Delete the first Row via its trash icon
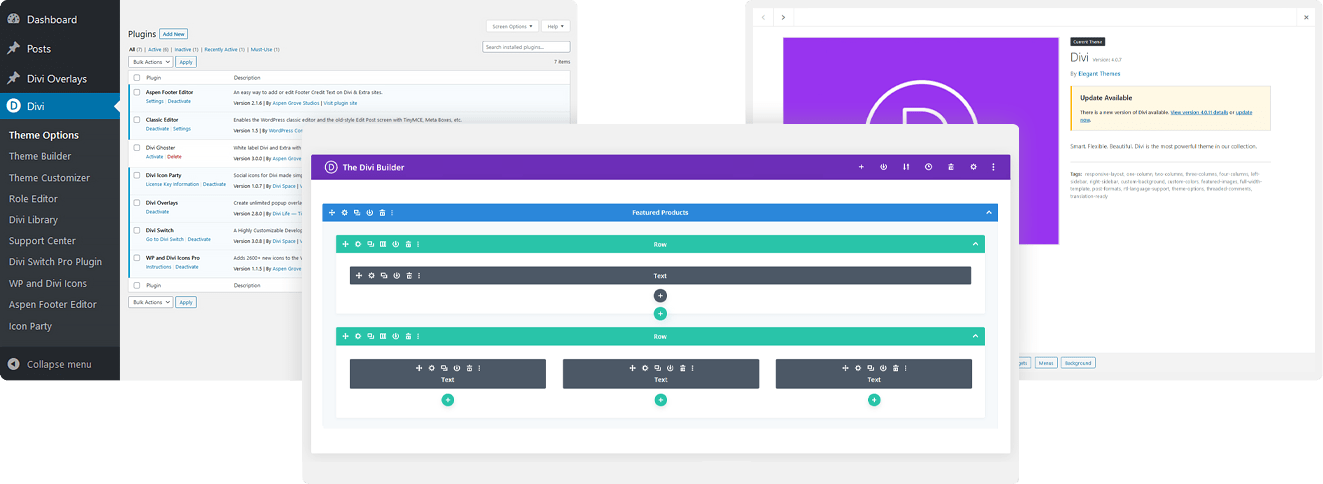1323x484 pixels. coord(408,244)
